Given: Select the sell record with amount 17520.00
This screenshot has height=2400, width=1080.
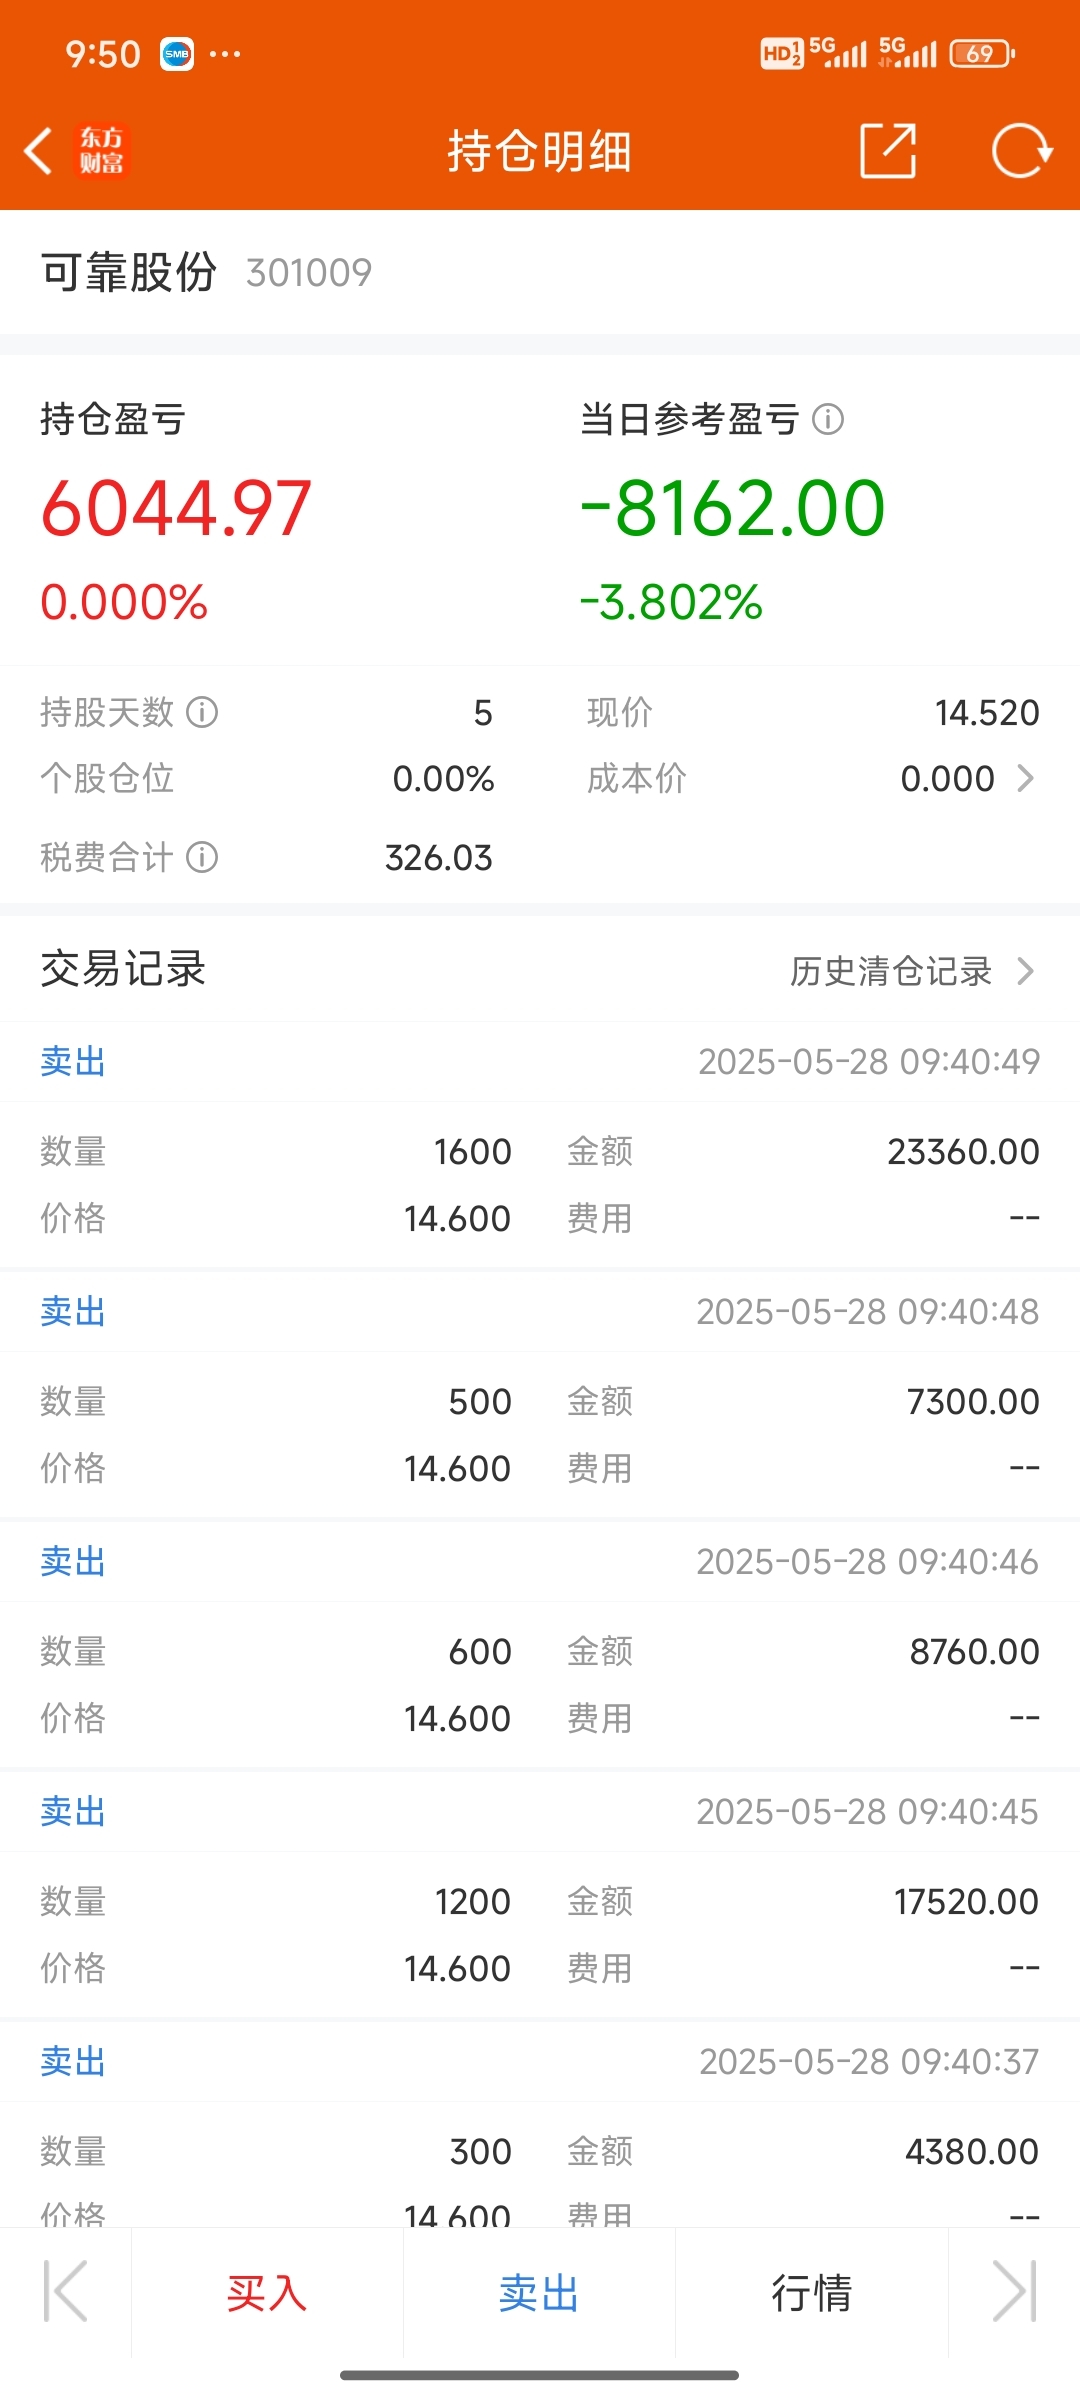Looking at the screenshot, I should point(540,1895).
